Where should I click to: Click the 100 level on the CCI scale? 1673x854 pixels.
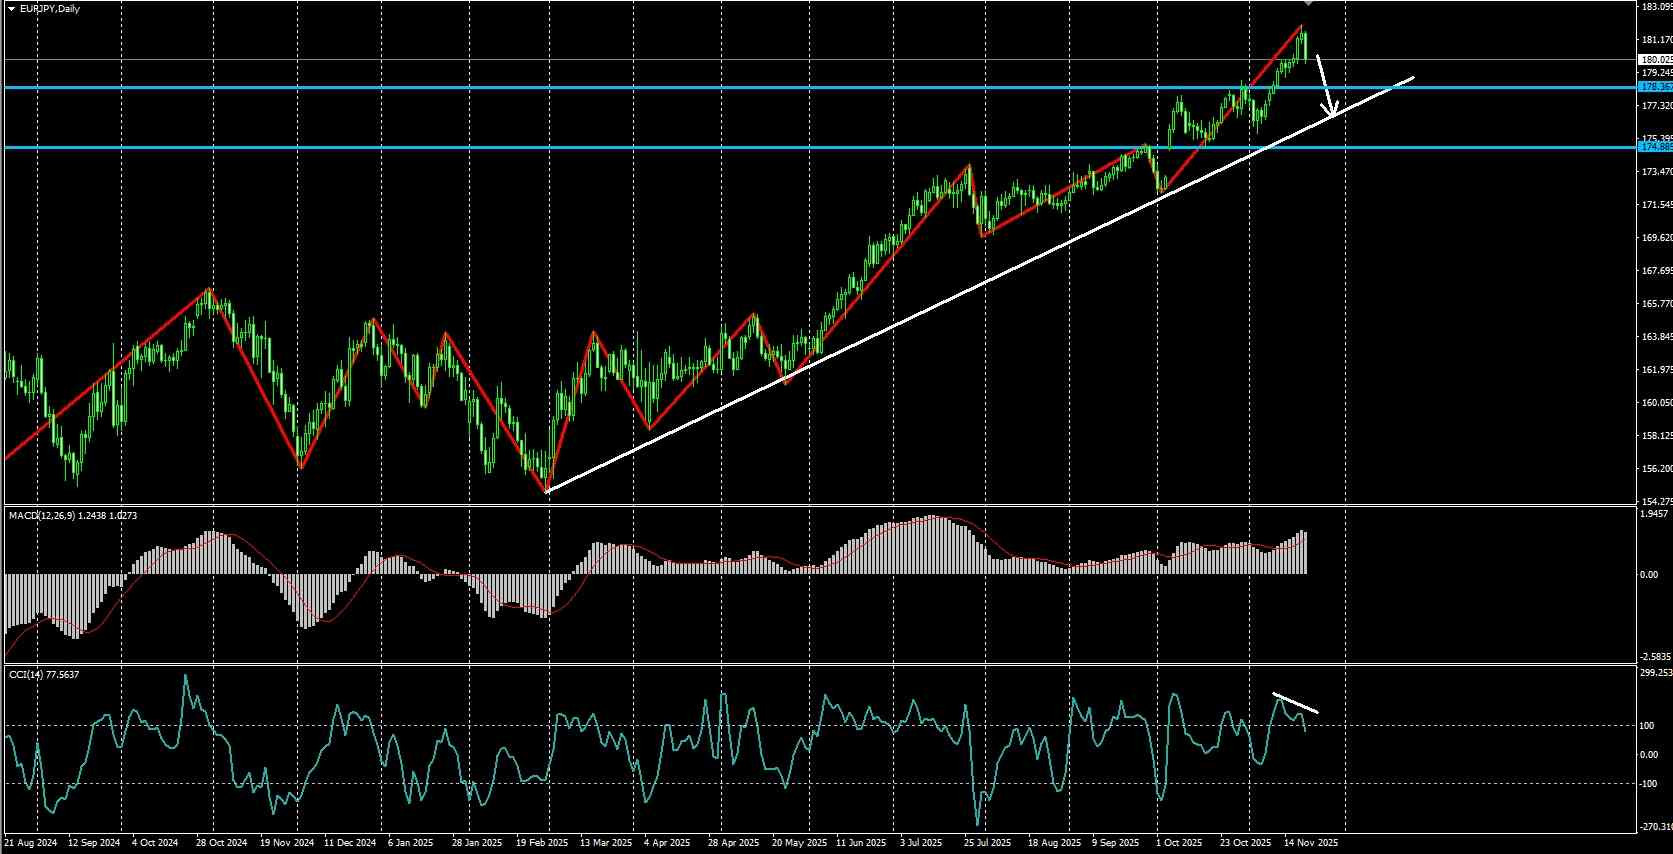coord(1648,725)
